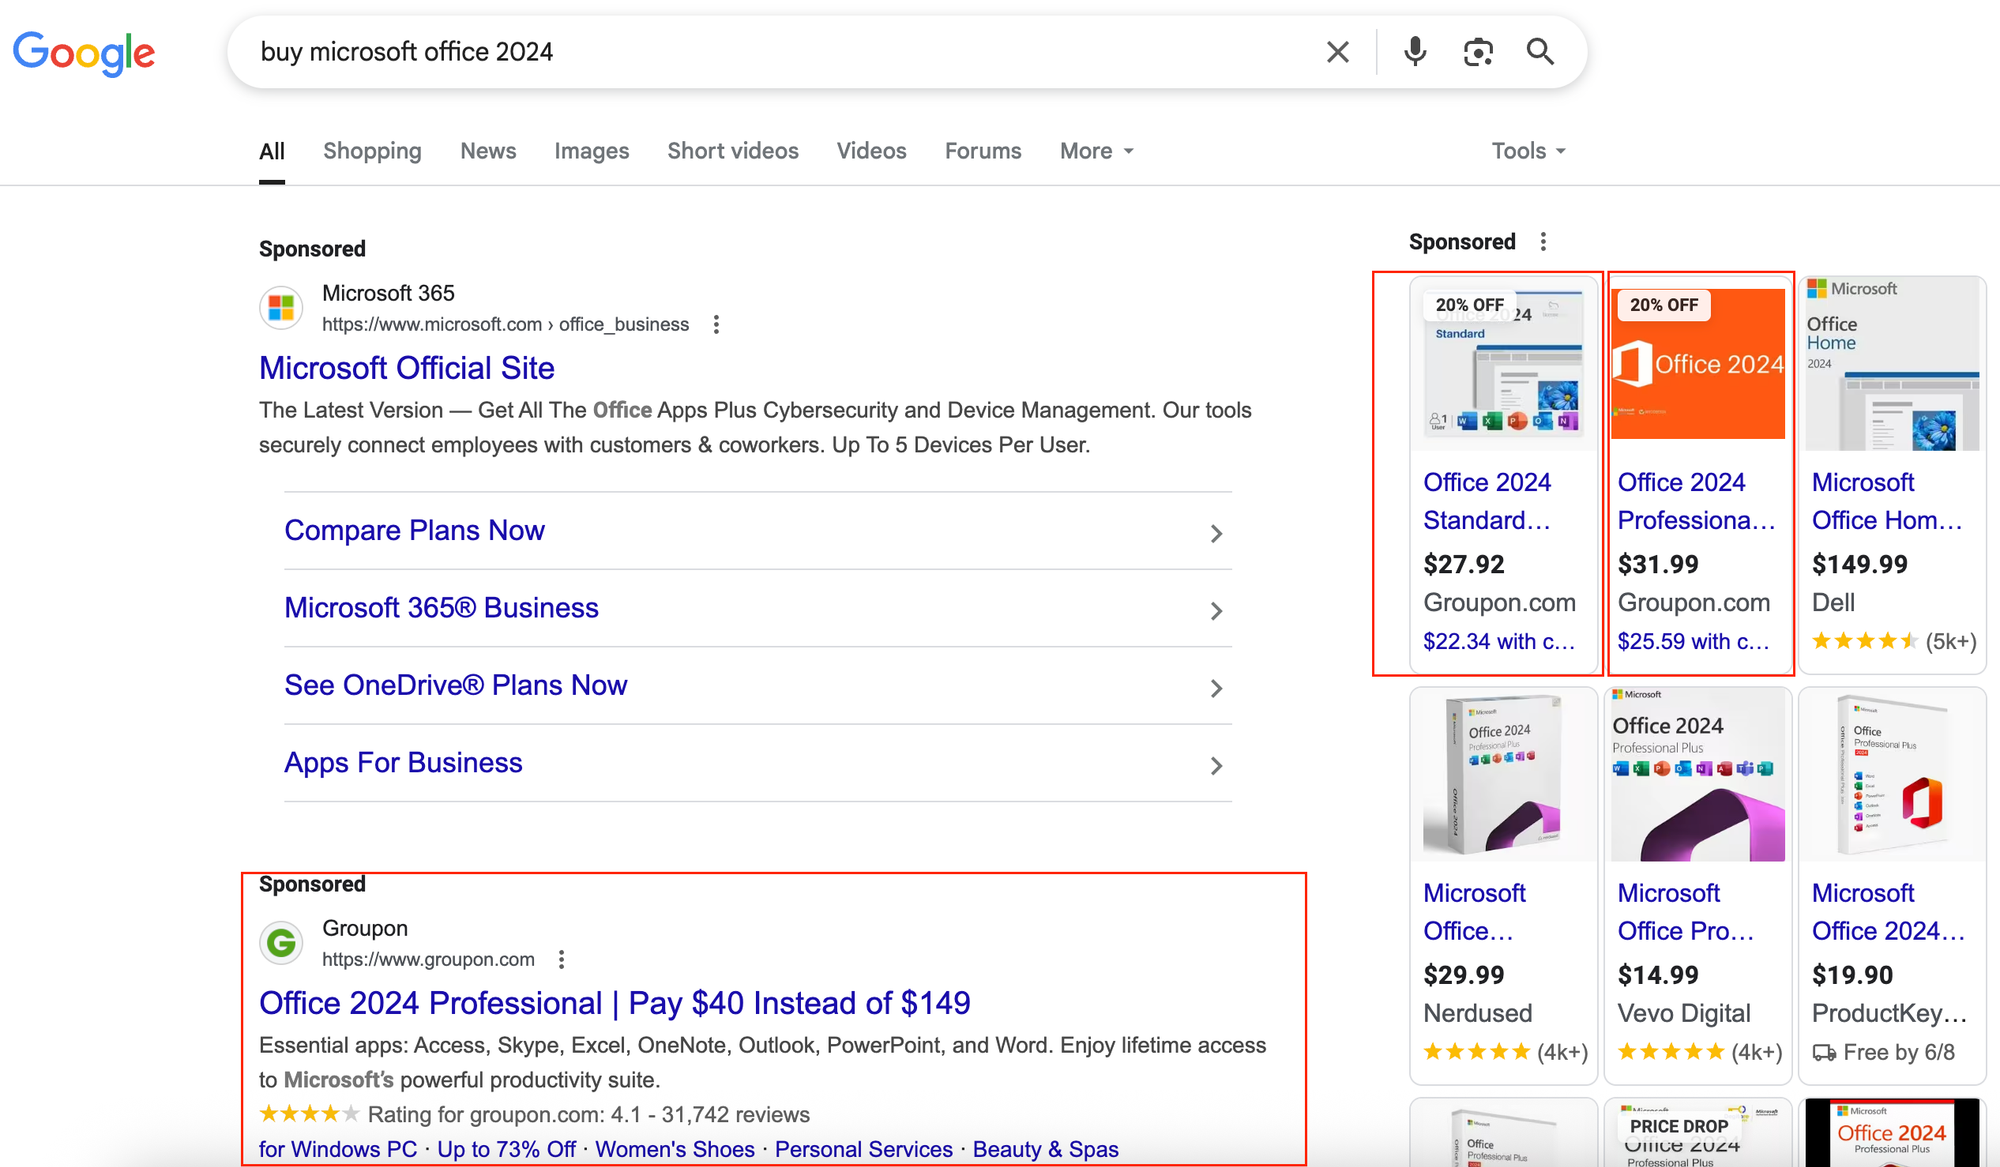The width and height of the screenshot is (2000, 1167).
Task: Open Microsoft 365® Business sitelink
Action: click(x=441, y=608)
